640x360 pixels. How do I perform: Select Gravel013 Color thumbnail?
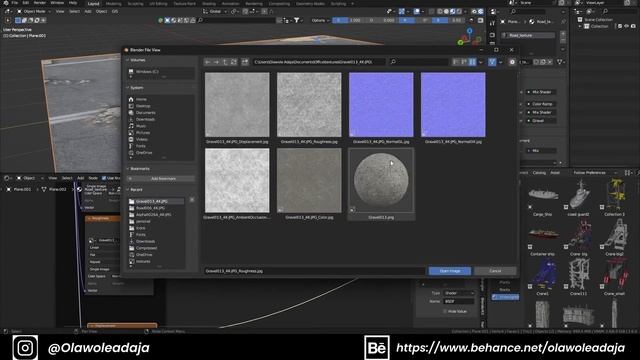[x=309, y=180]
